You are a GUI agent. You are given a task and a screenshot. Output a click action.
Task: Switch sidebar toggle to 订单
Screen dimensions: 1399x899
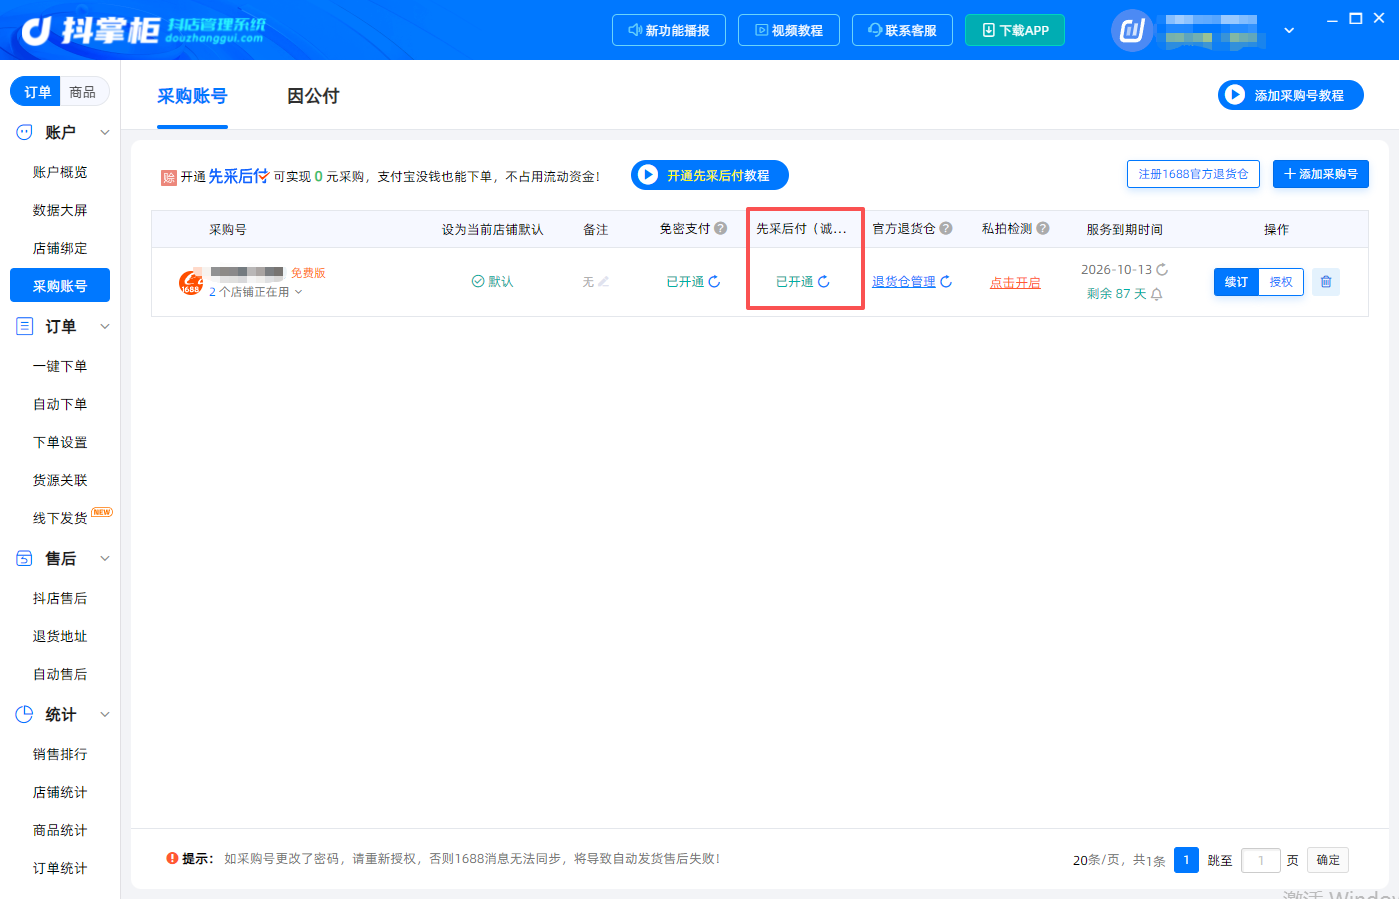point(37,92)
